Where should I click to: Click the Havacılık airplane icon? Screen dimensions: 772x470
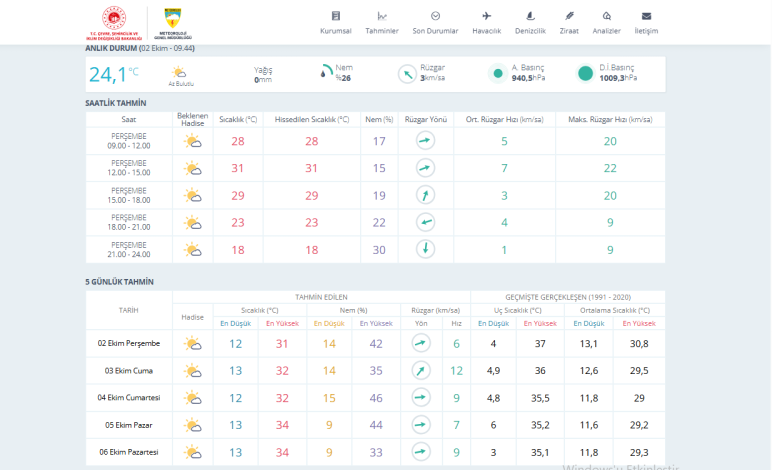click(487, 16)
